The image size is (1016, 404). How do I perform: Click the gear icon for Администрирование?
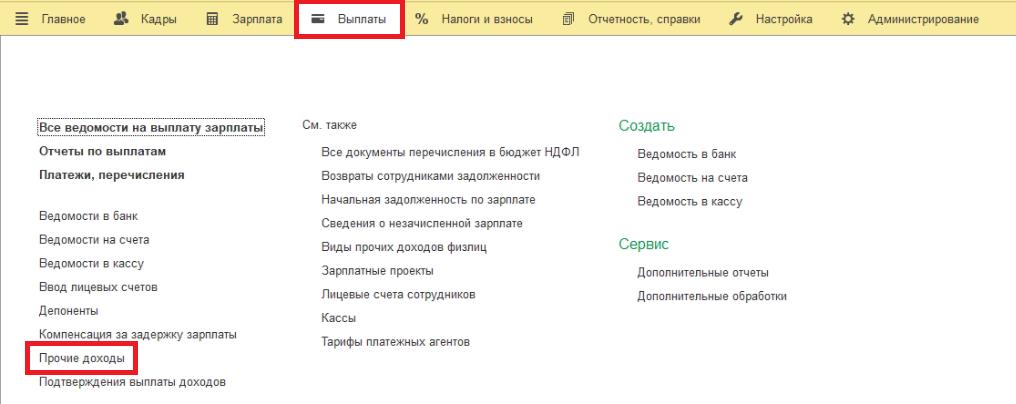(849, 20)
